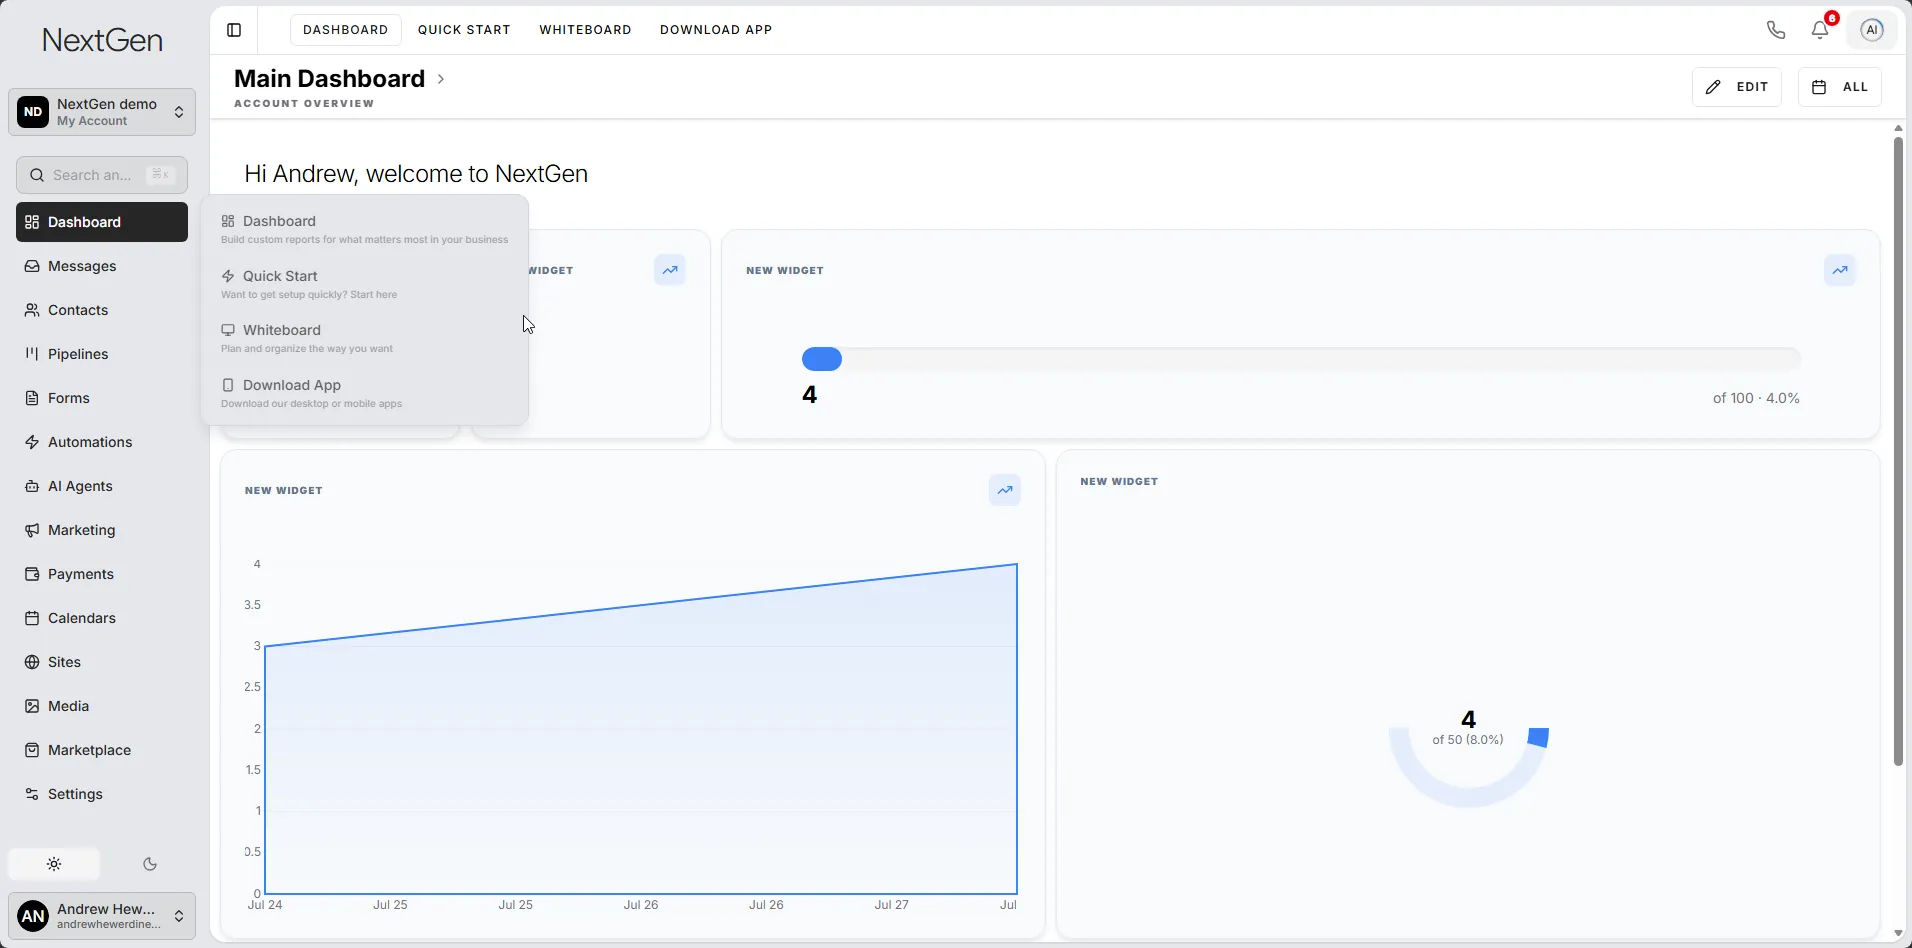
Task: Click the Marketing megaphone icon in sidebar
Action: pyautogui.click(x=32, y=530)
